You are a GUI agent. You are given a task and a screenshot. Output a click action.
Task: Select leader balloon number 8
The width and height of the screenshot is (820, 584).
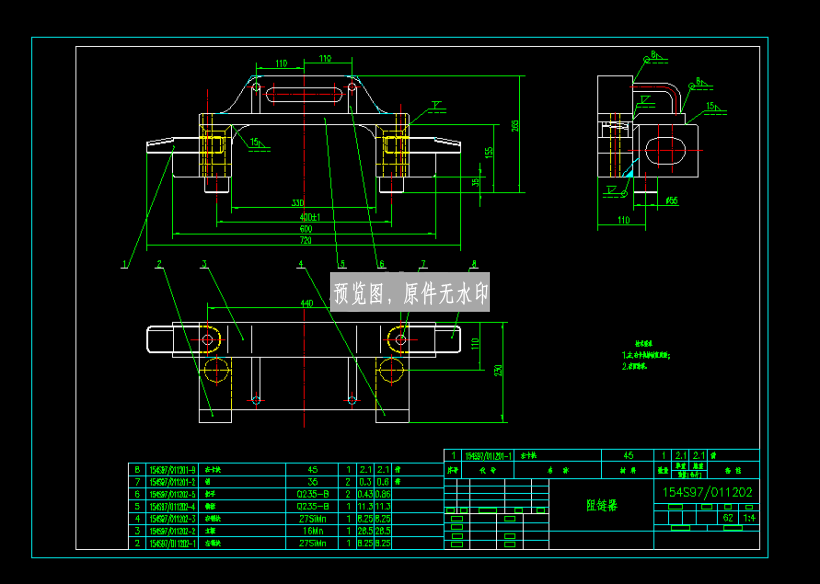coord(474,264)
